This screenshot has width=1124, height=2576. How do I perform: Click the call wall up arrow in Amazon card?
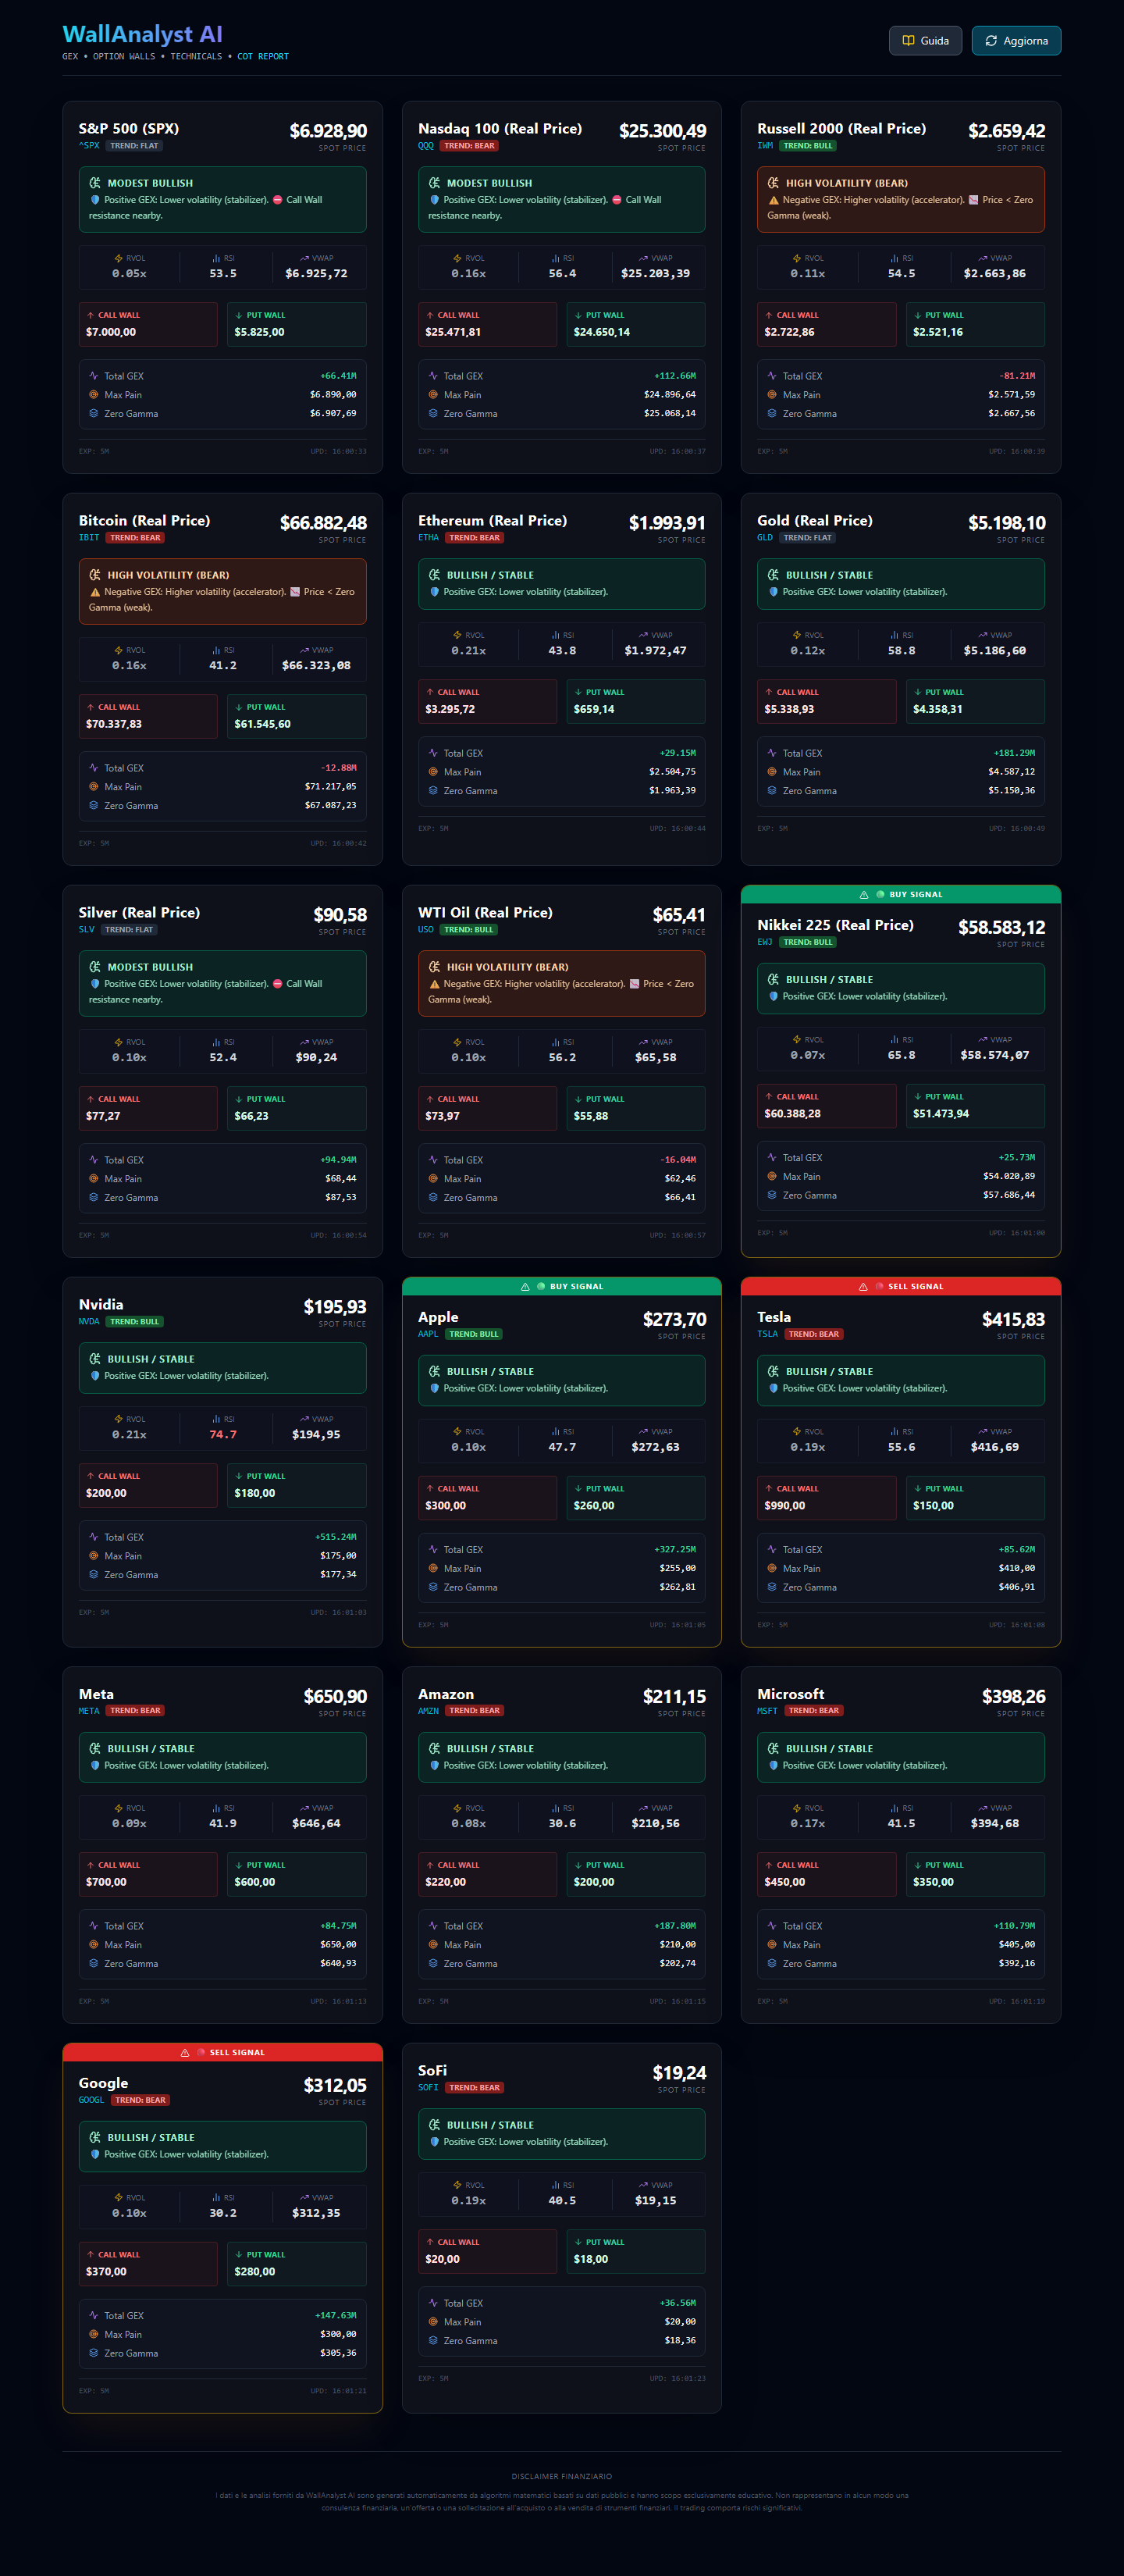[x=430, y=1865]
